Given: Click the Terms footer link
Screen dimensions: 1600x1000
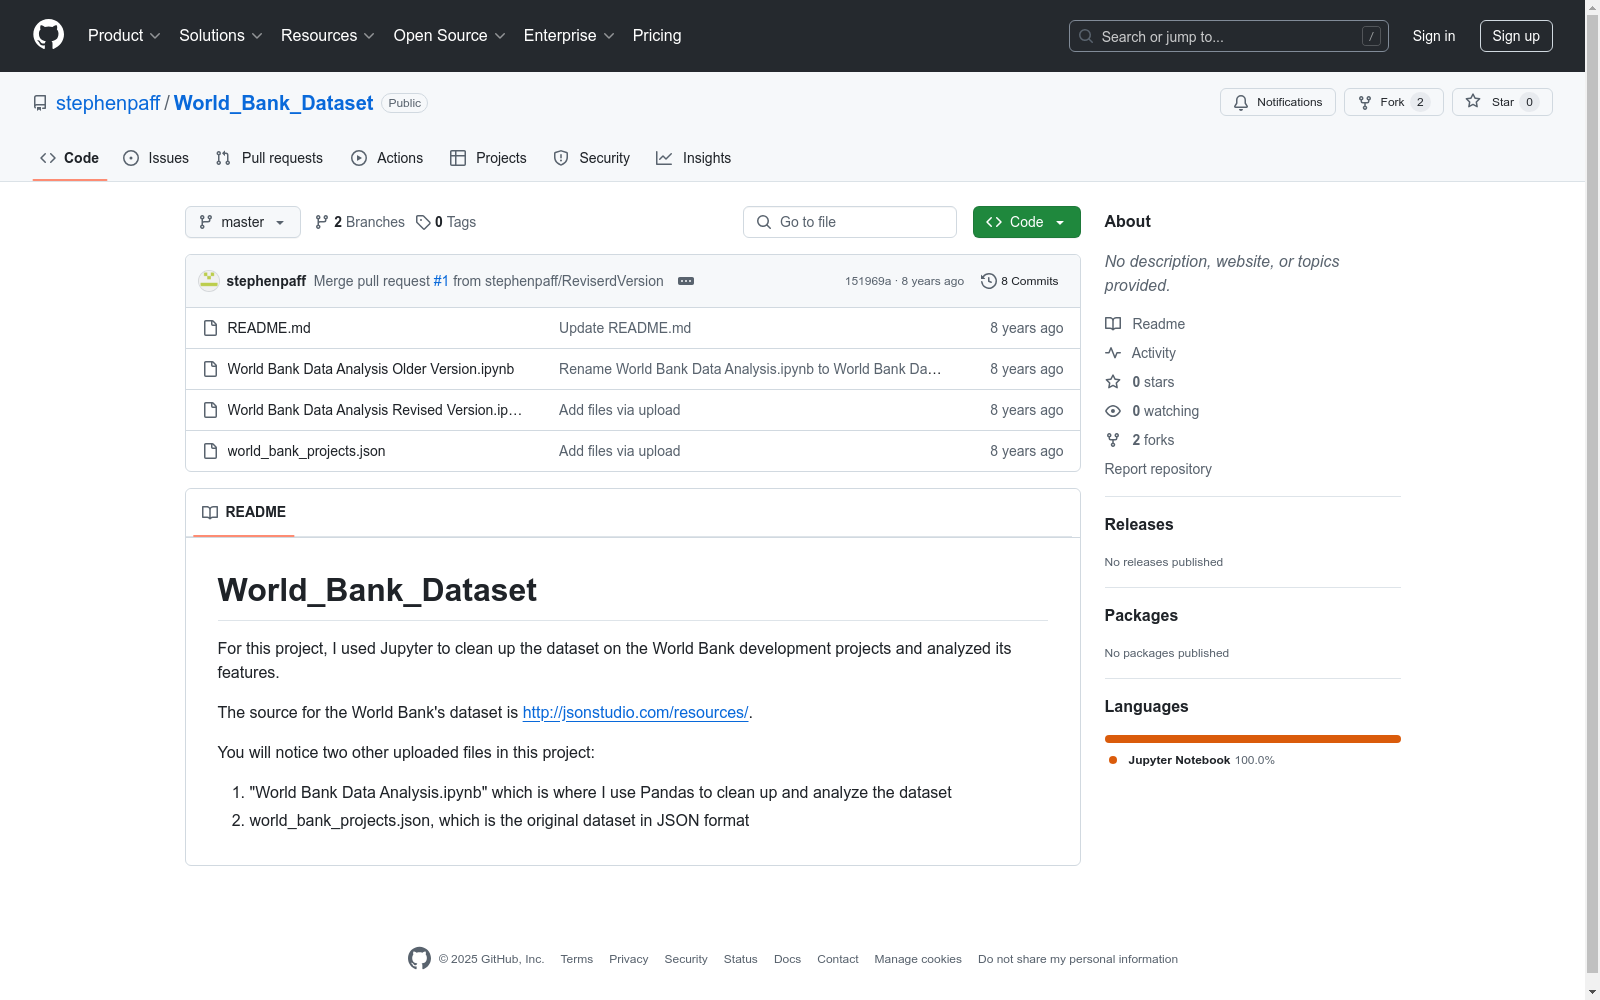Looking at the screenshot, I should [577, 959].
